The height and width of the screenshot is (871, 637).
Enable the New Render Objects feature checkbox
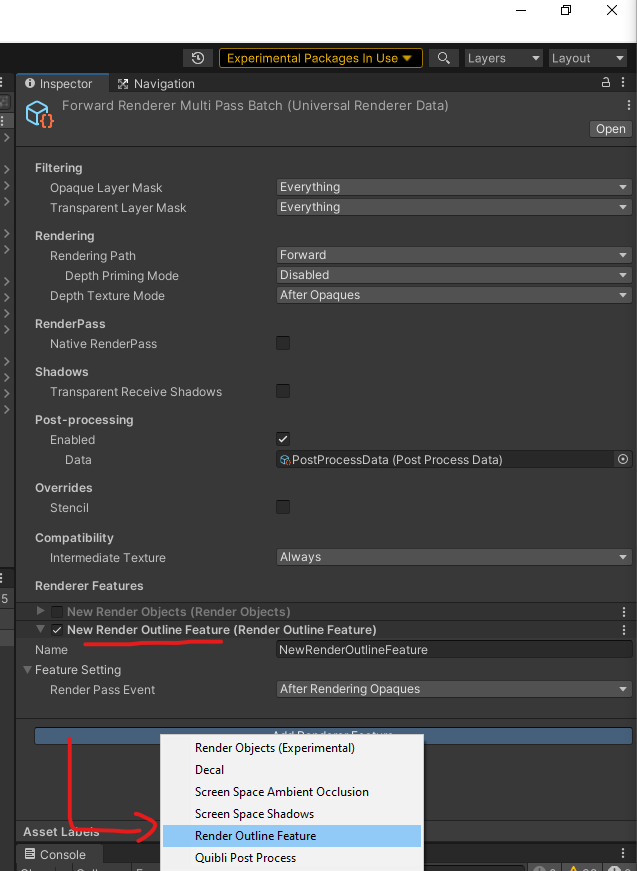point(57,612)
